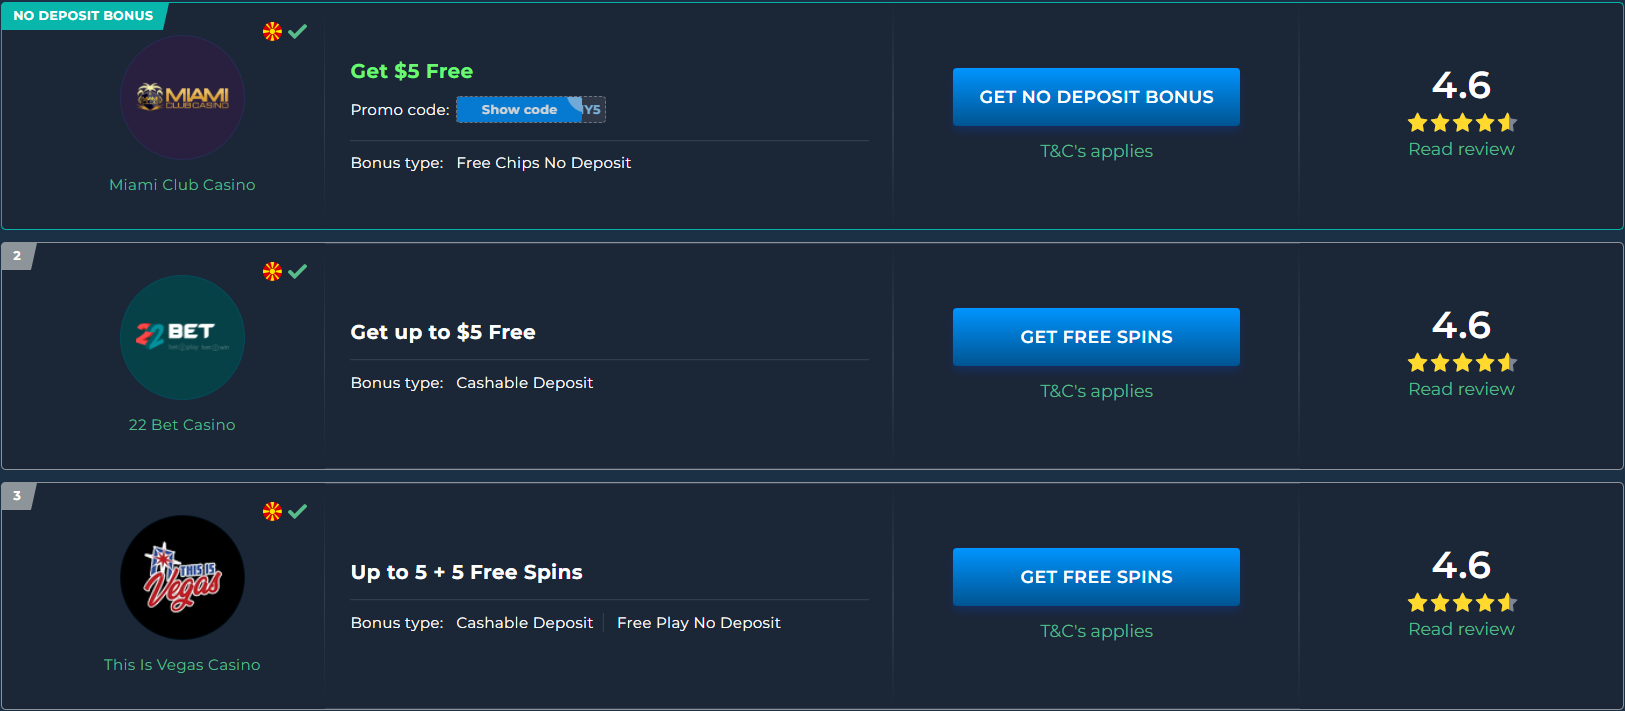This screenshot has width=1625, height=711.
Task: Reveal the promo code with Show code
Action: (520, 109)
